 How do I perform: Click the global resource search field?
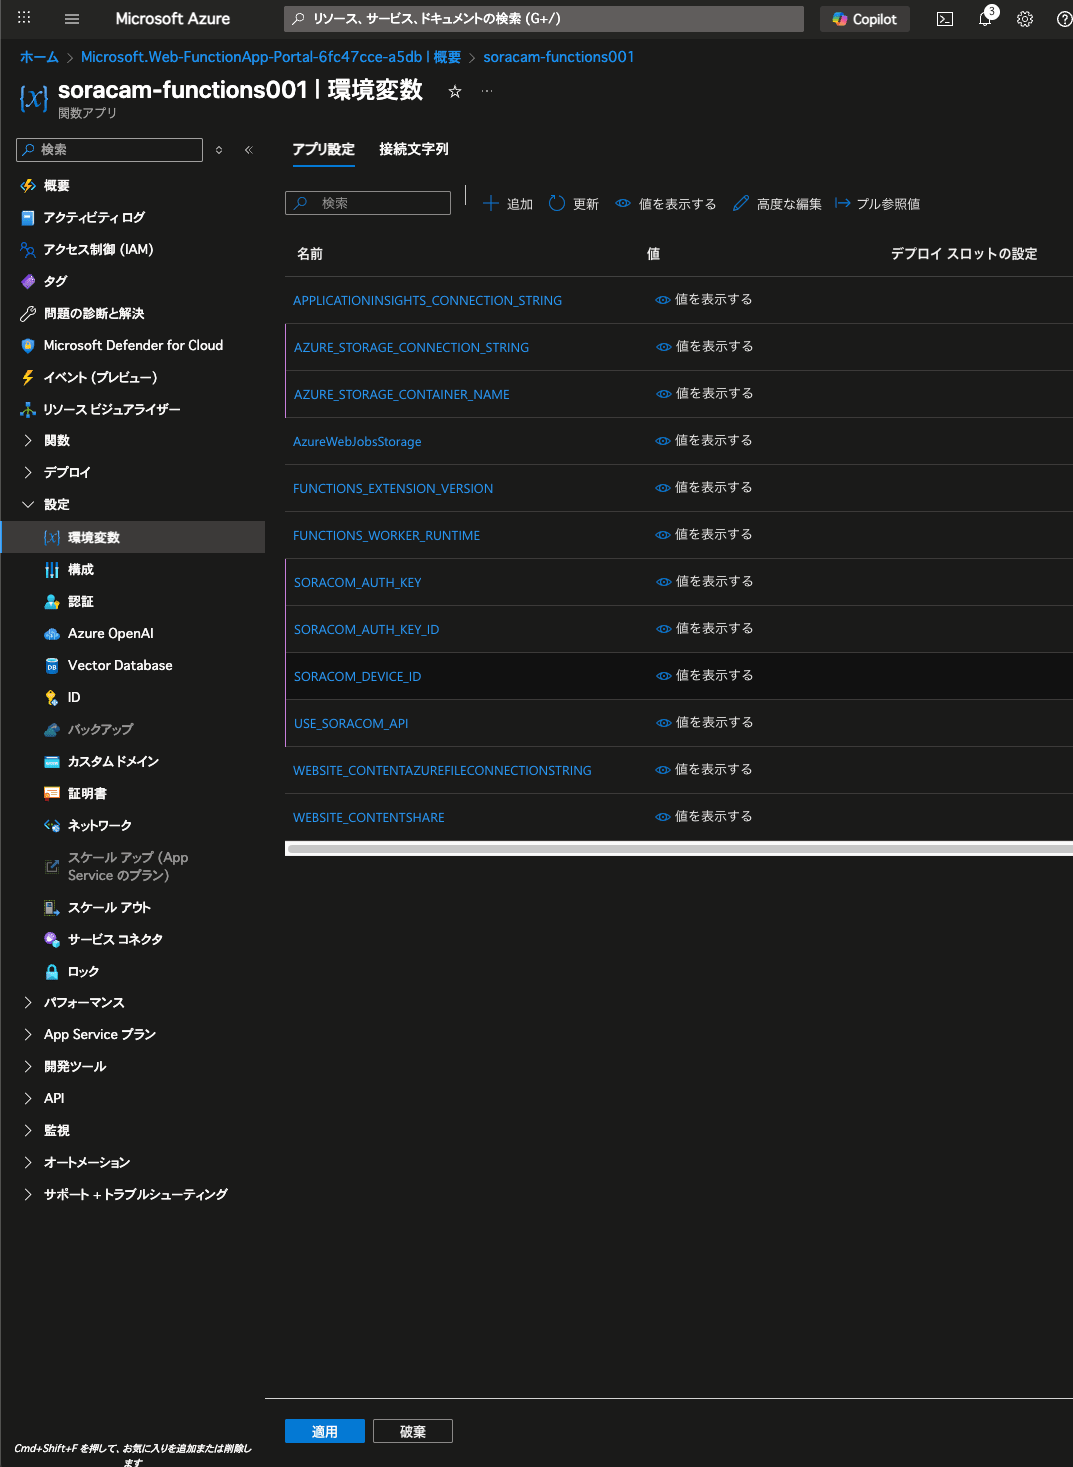click(x=544, y=19)
